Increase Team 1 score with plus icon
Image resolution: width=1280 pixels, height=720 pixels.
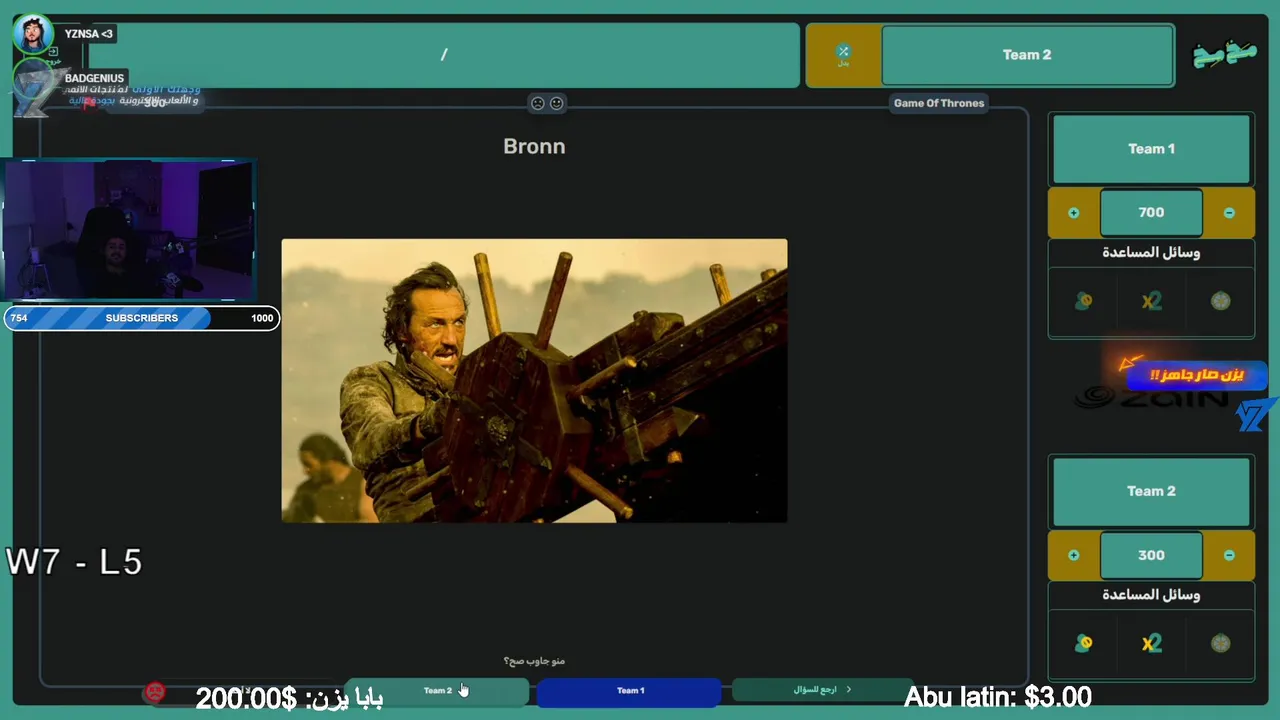pyautogui.click(x=1073, y=213)
